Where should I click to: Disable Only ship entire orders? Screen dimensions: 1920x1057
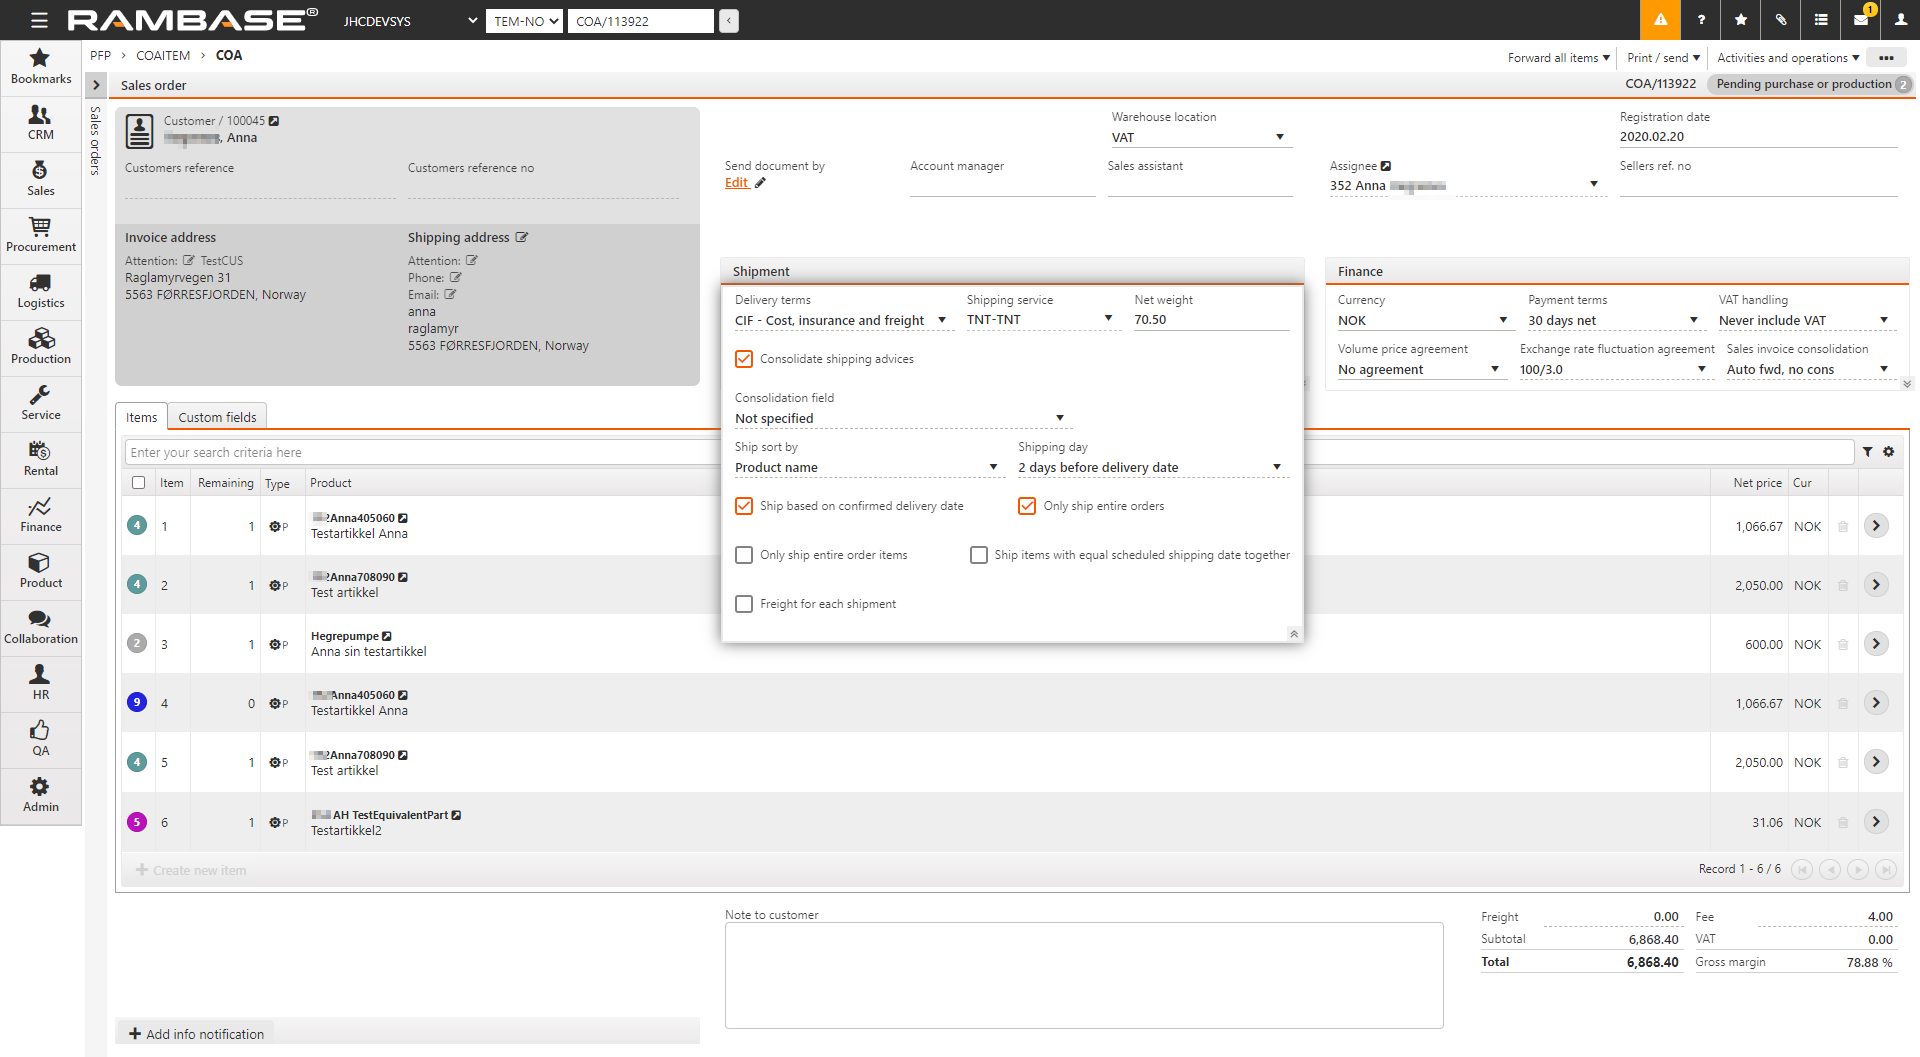[1027, 506]
